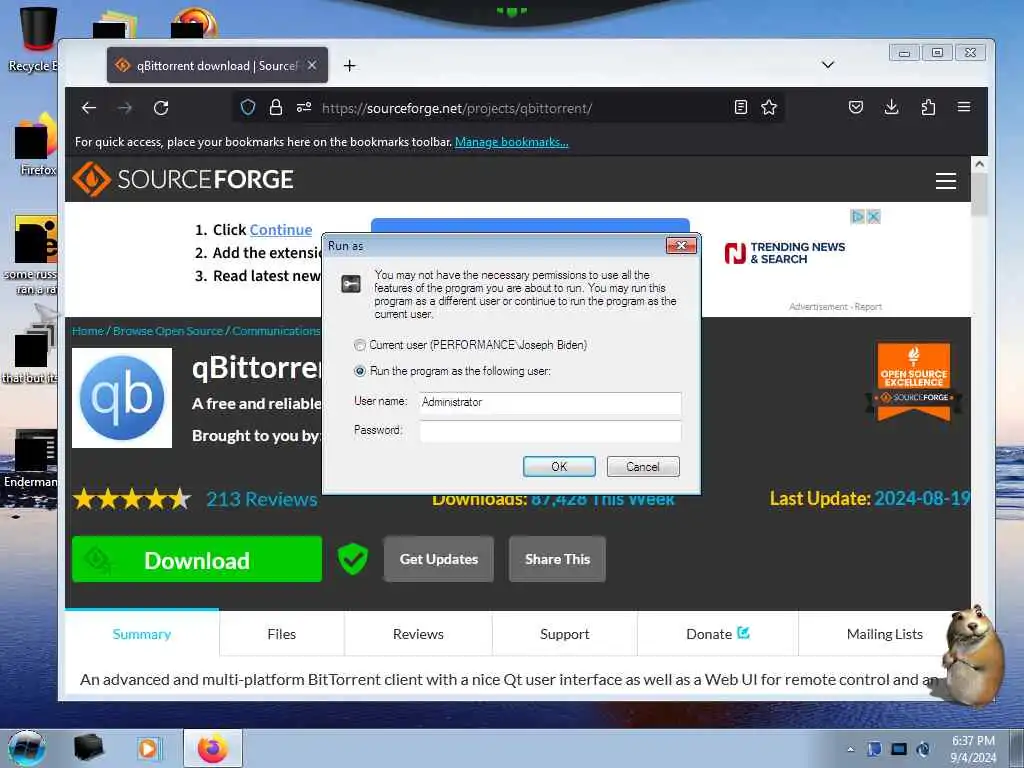This screenshot has width=1024, height=768.
Task: Click the Trending News & Search ad
Action: [x=784, y=253]
